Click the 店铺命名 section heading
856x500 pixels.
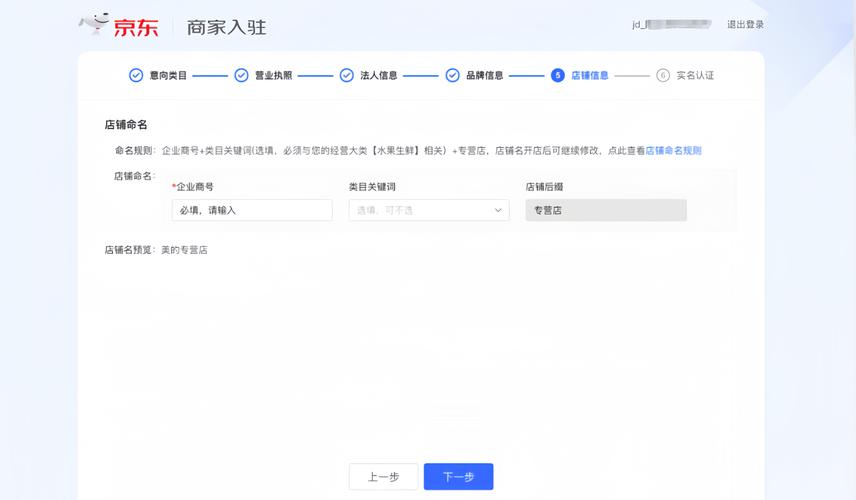[x=126, y=125]
